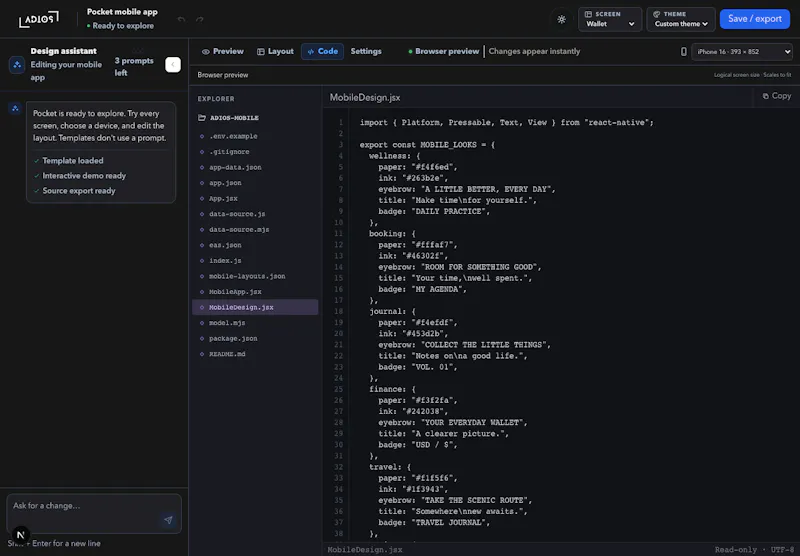The width and height of the screenshot is (800, 556).
Task: Open .env.example in the explorer
Action: 255,136
